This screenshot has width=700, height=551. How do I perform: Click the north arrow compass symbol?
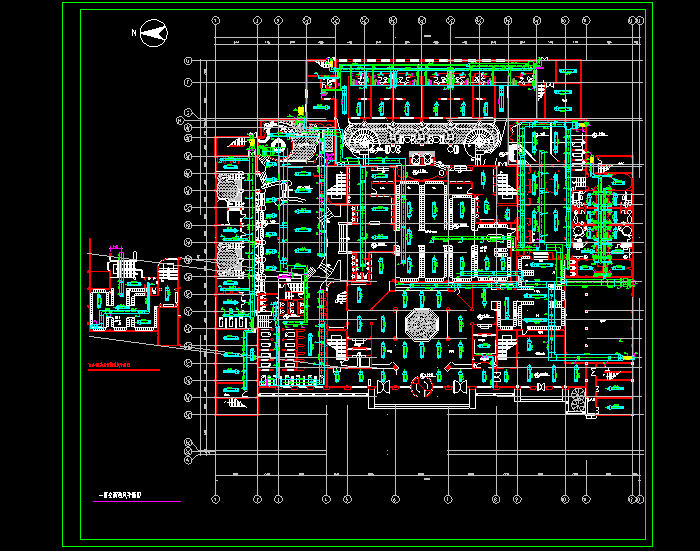152,33
